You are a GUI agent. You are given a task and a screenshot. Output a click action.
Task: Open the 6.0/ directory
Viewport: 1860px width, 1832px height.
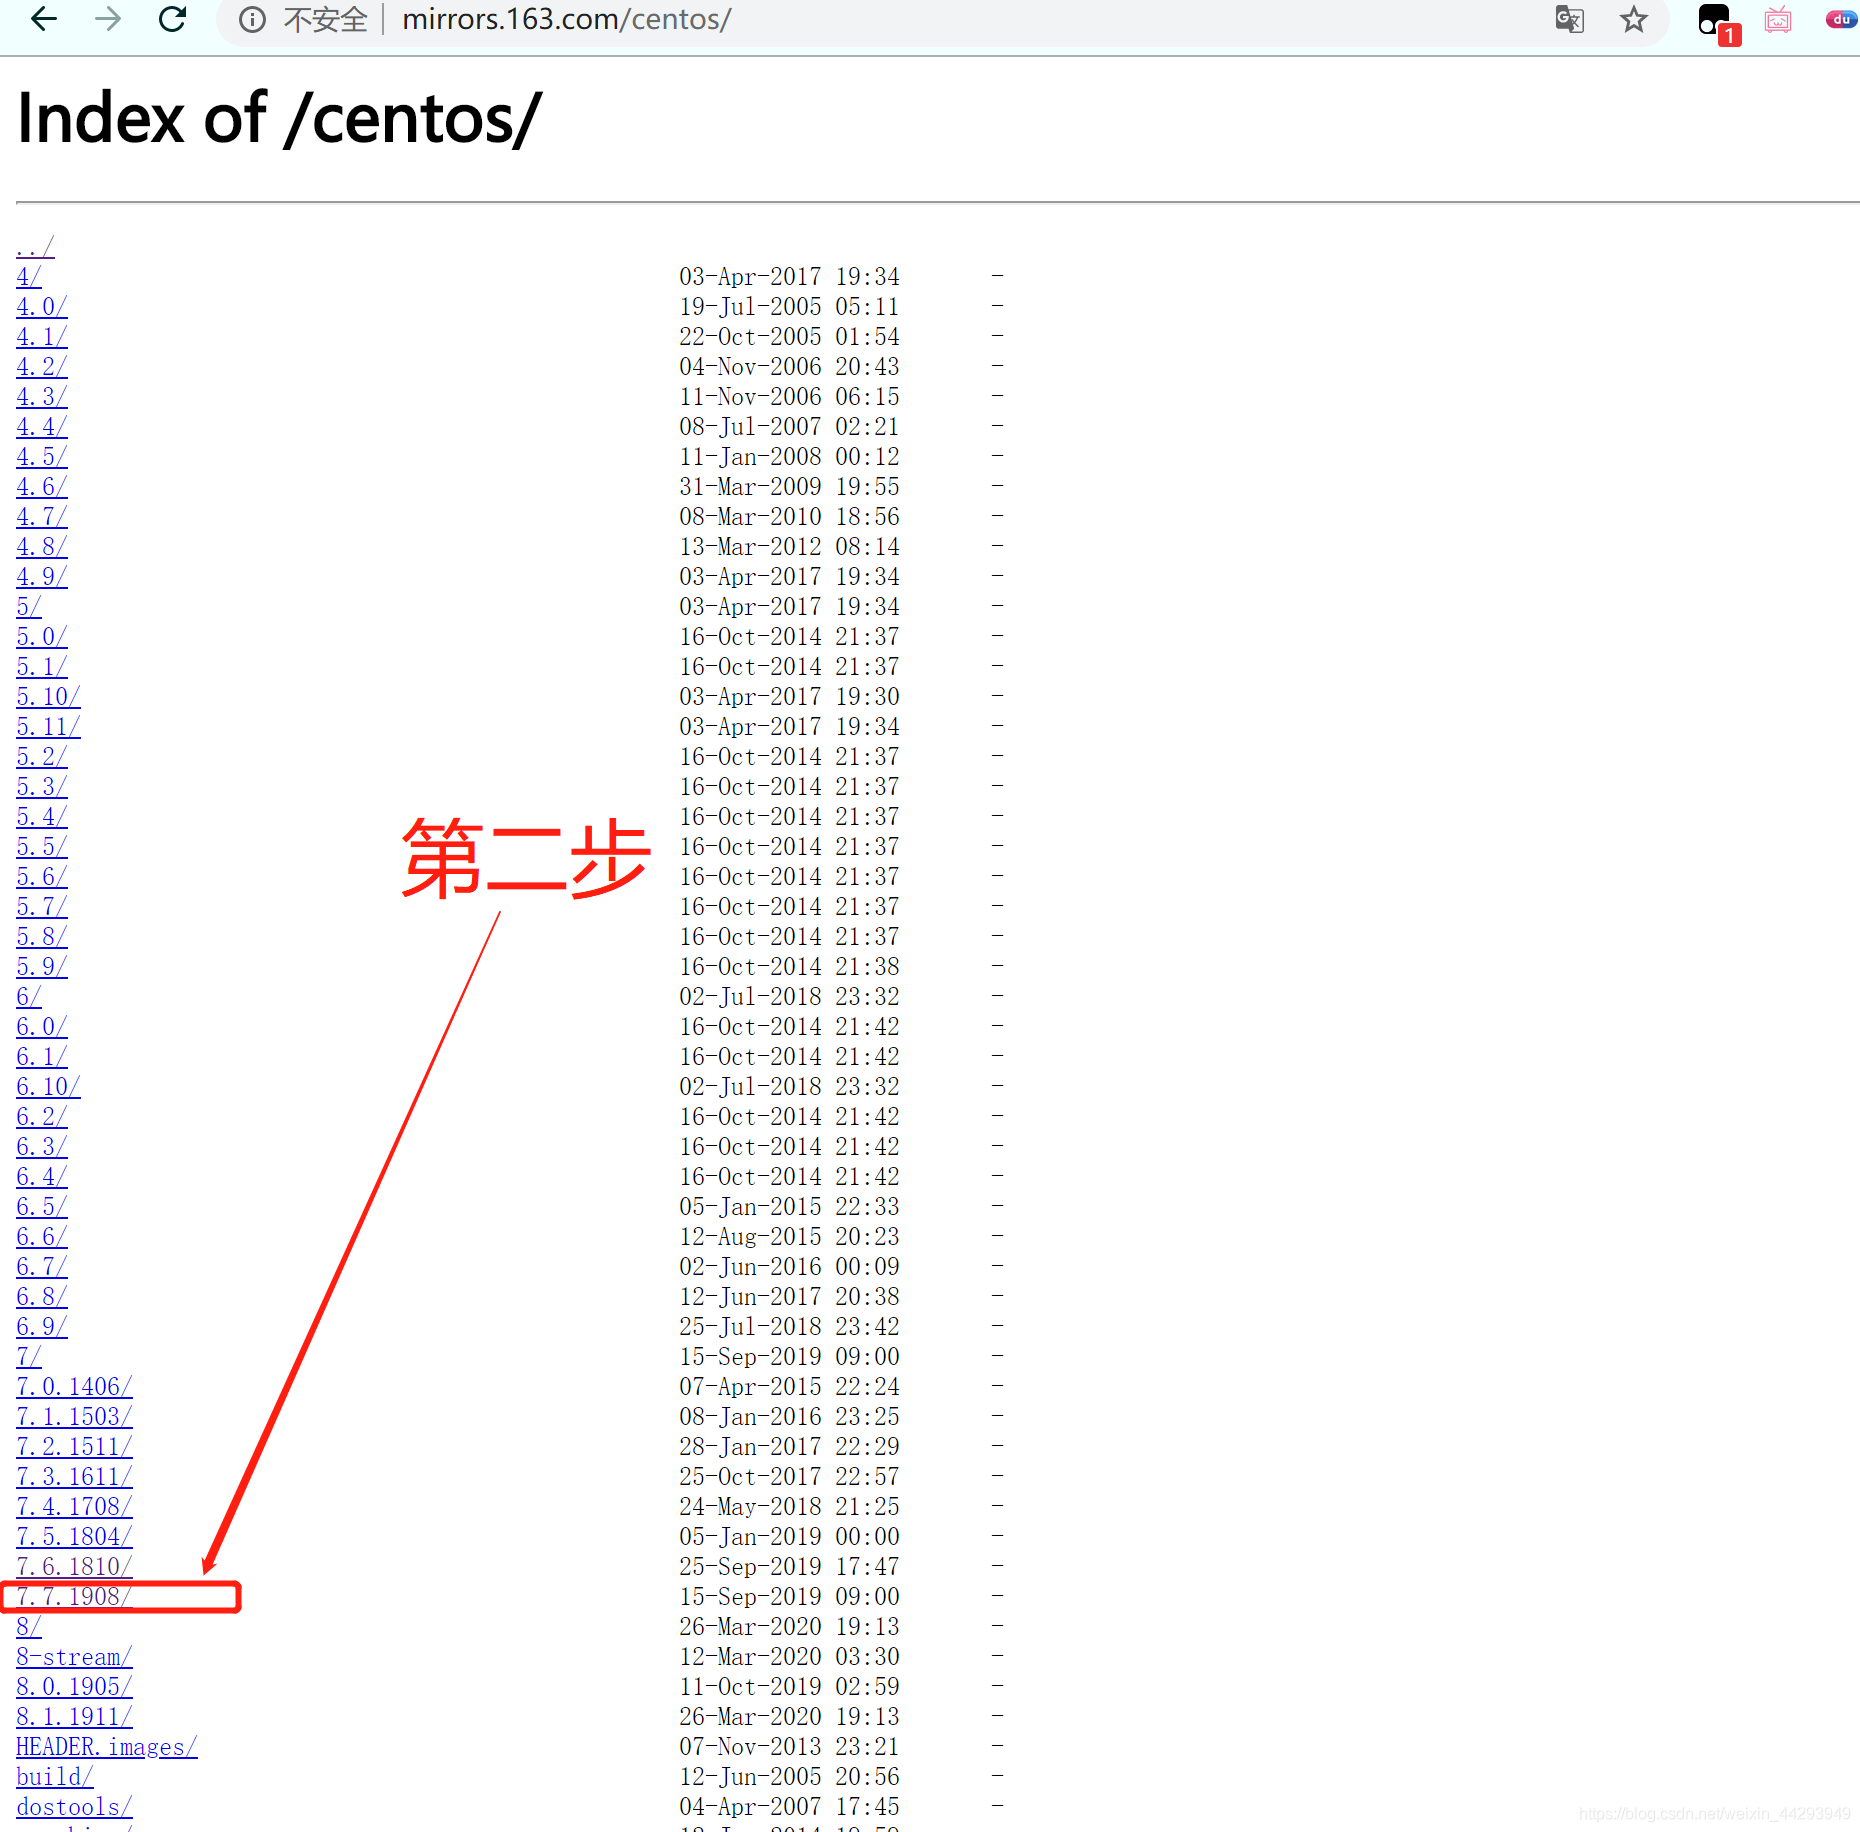(42, 1026)
